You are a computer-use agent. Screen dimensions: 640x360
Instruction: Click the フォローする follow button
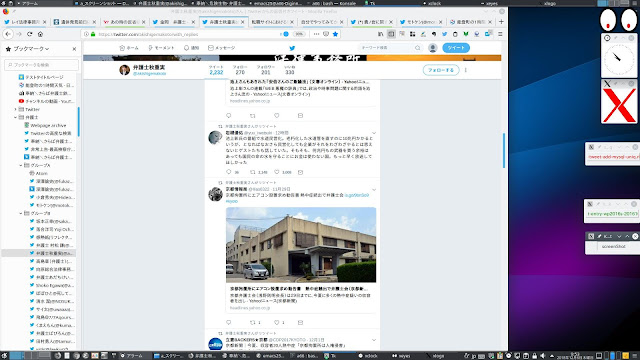(441, 70)
